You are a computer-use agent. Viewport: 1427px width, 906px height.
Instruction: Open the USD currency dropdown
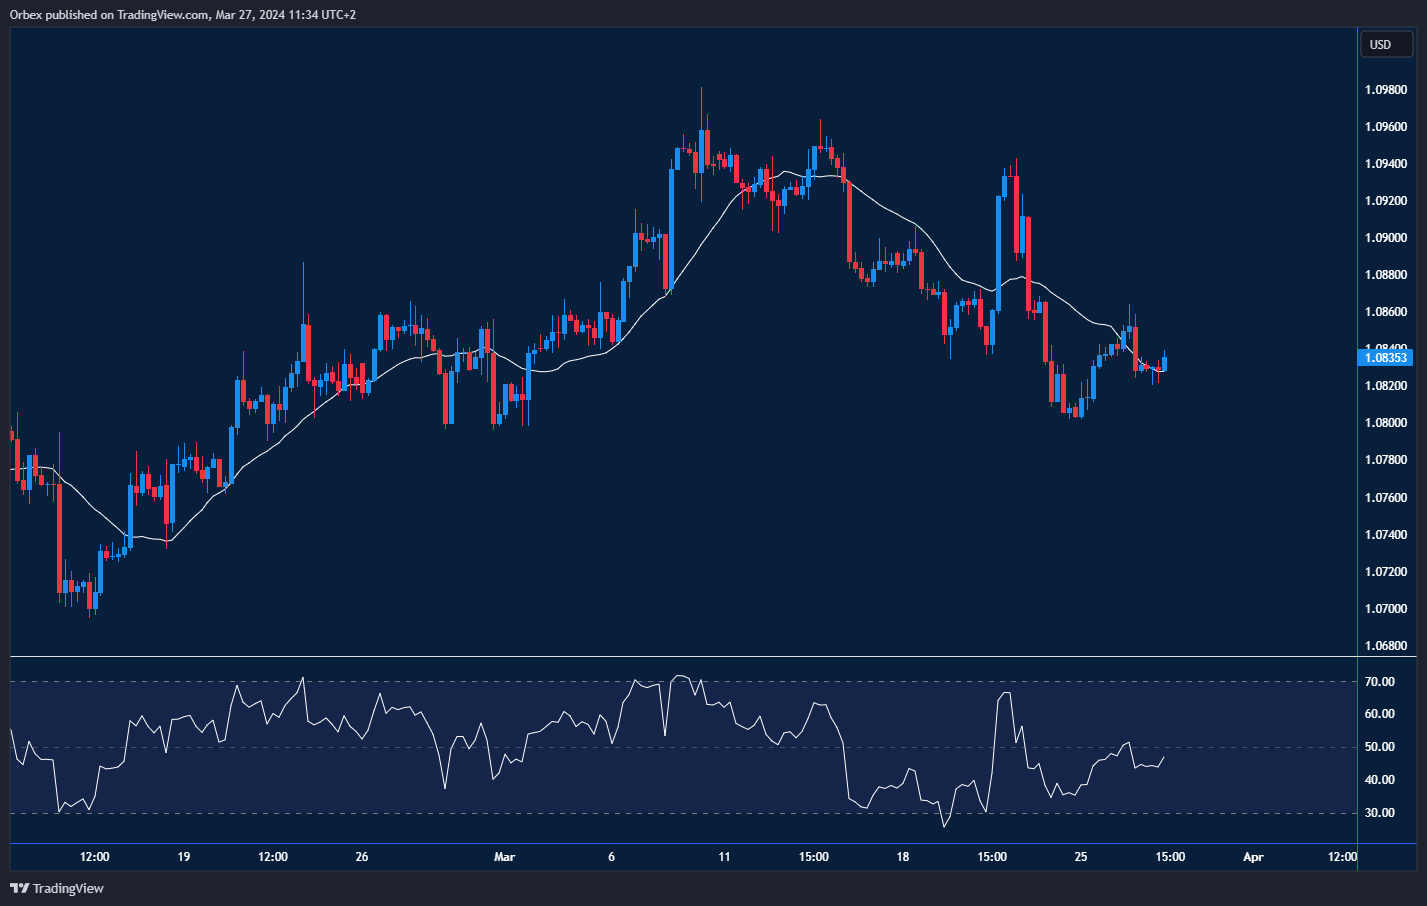(x=1385, y=44)
